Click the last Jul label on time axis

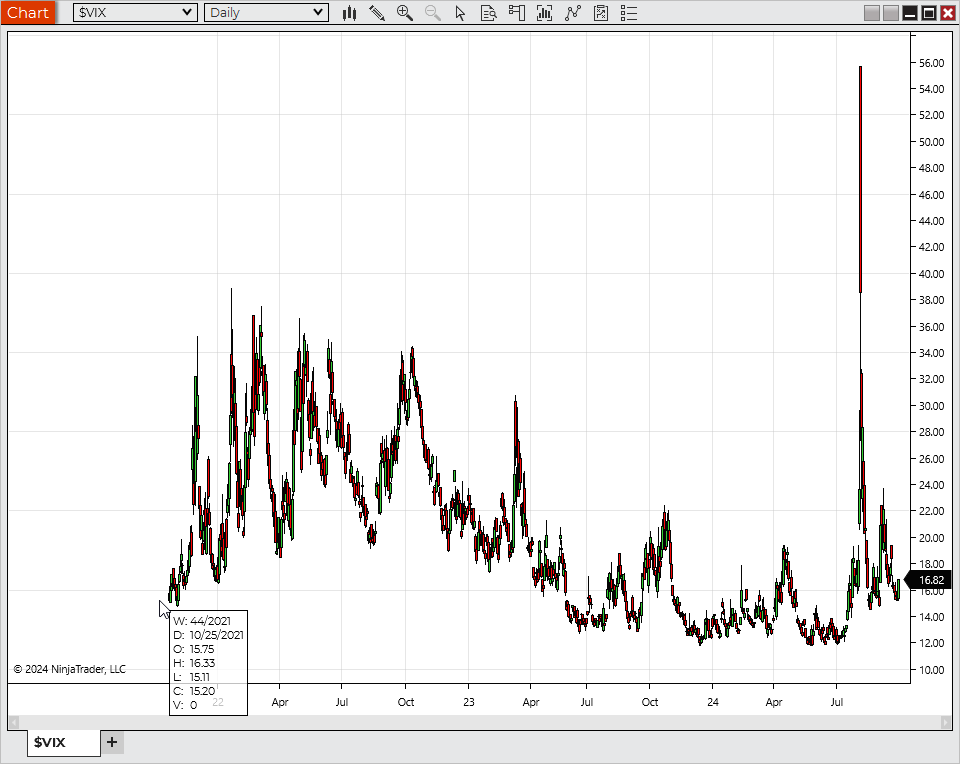(836, 702)
